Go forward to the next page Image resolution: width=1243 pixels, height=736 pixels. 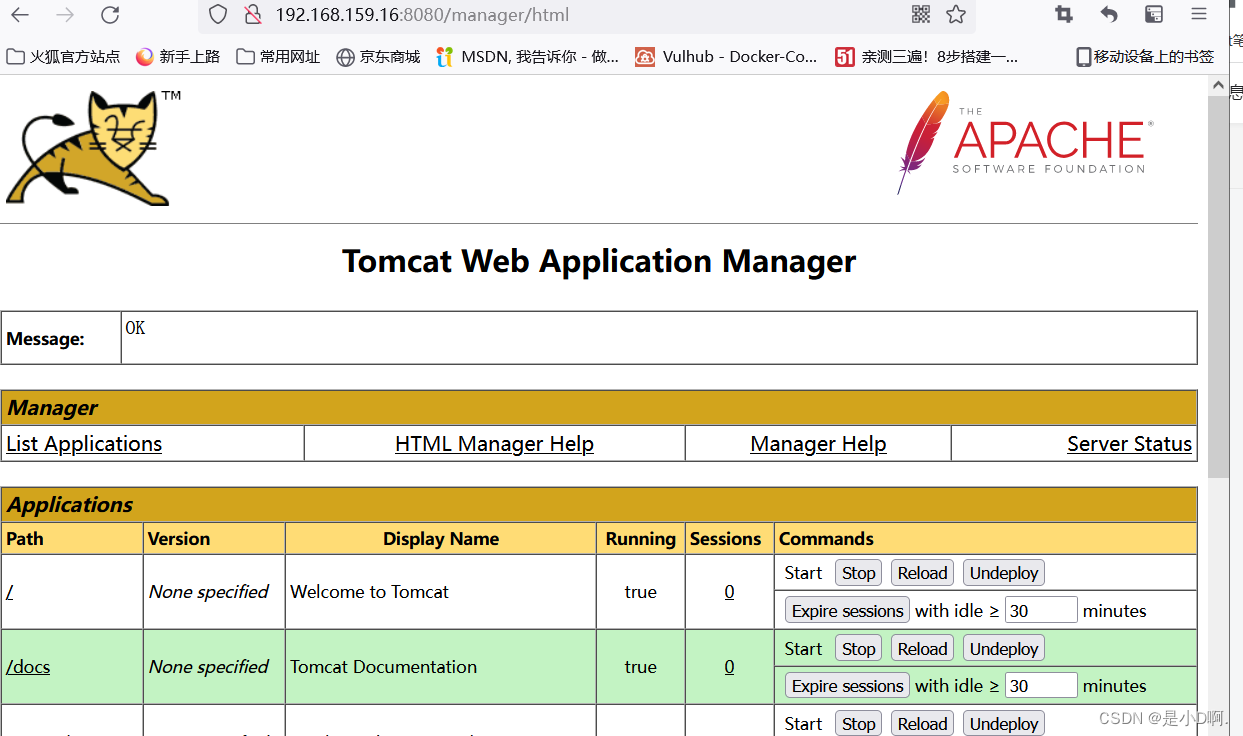(65, 15)
